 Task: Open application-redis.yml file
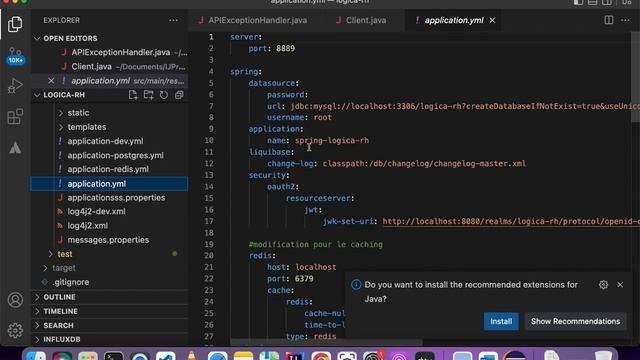(x=108, y=169)
